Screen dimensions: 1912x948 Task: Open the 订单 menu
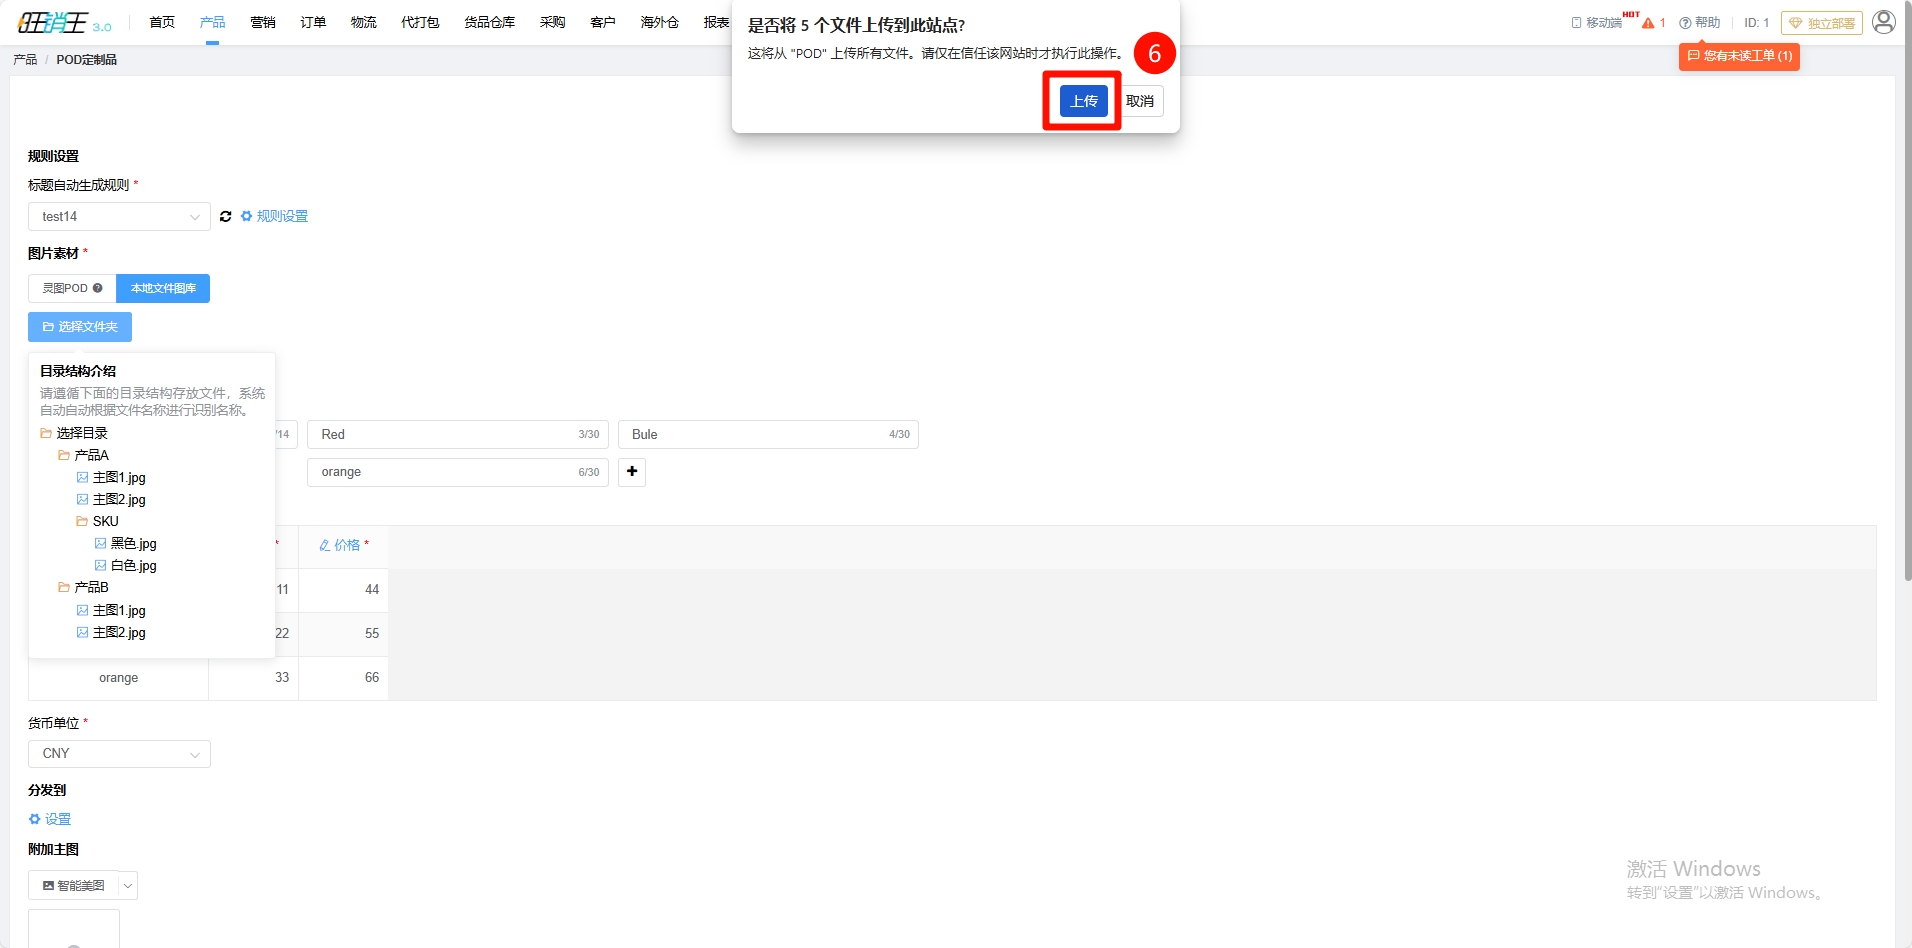click(313, 22)
